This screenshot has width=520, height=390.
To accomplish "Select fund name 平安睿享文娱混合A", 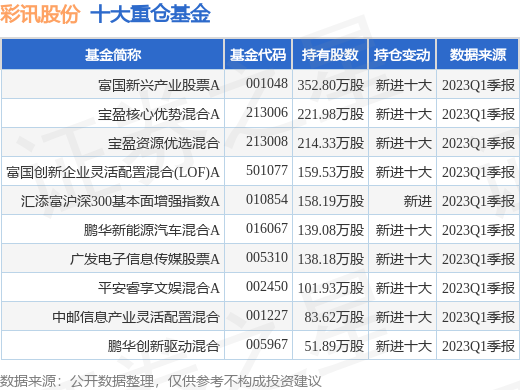I will (x=159, y=288).
